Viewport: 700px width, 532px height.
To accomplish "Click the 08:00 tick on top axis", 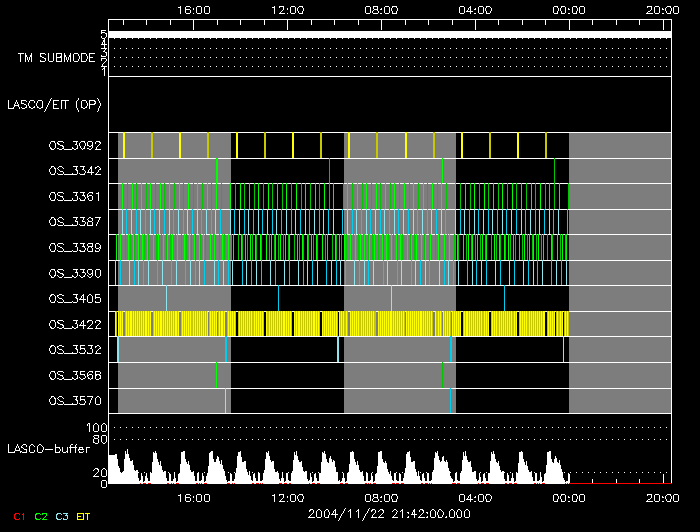I will [381, 9].
